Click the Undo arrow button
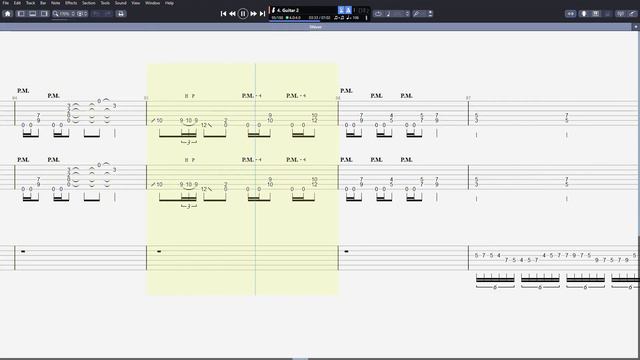640x360 pixels. point(96,13)
